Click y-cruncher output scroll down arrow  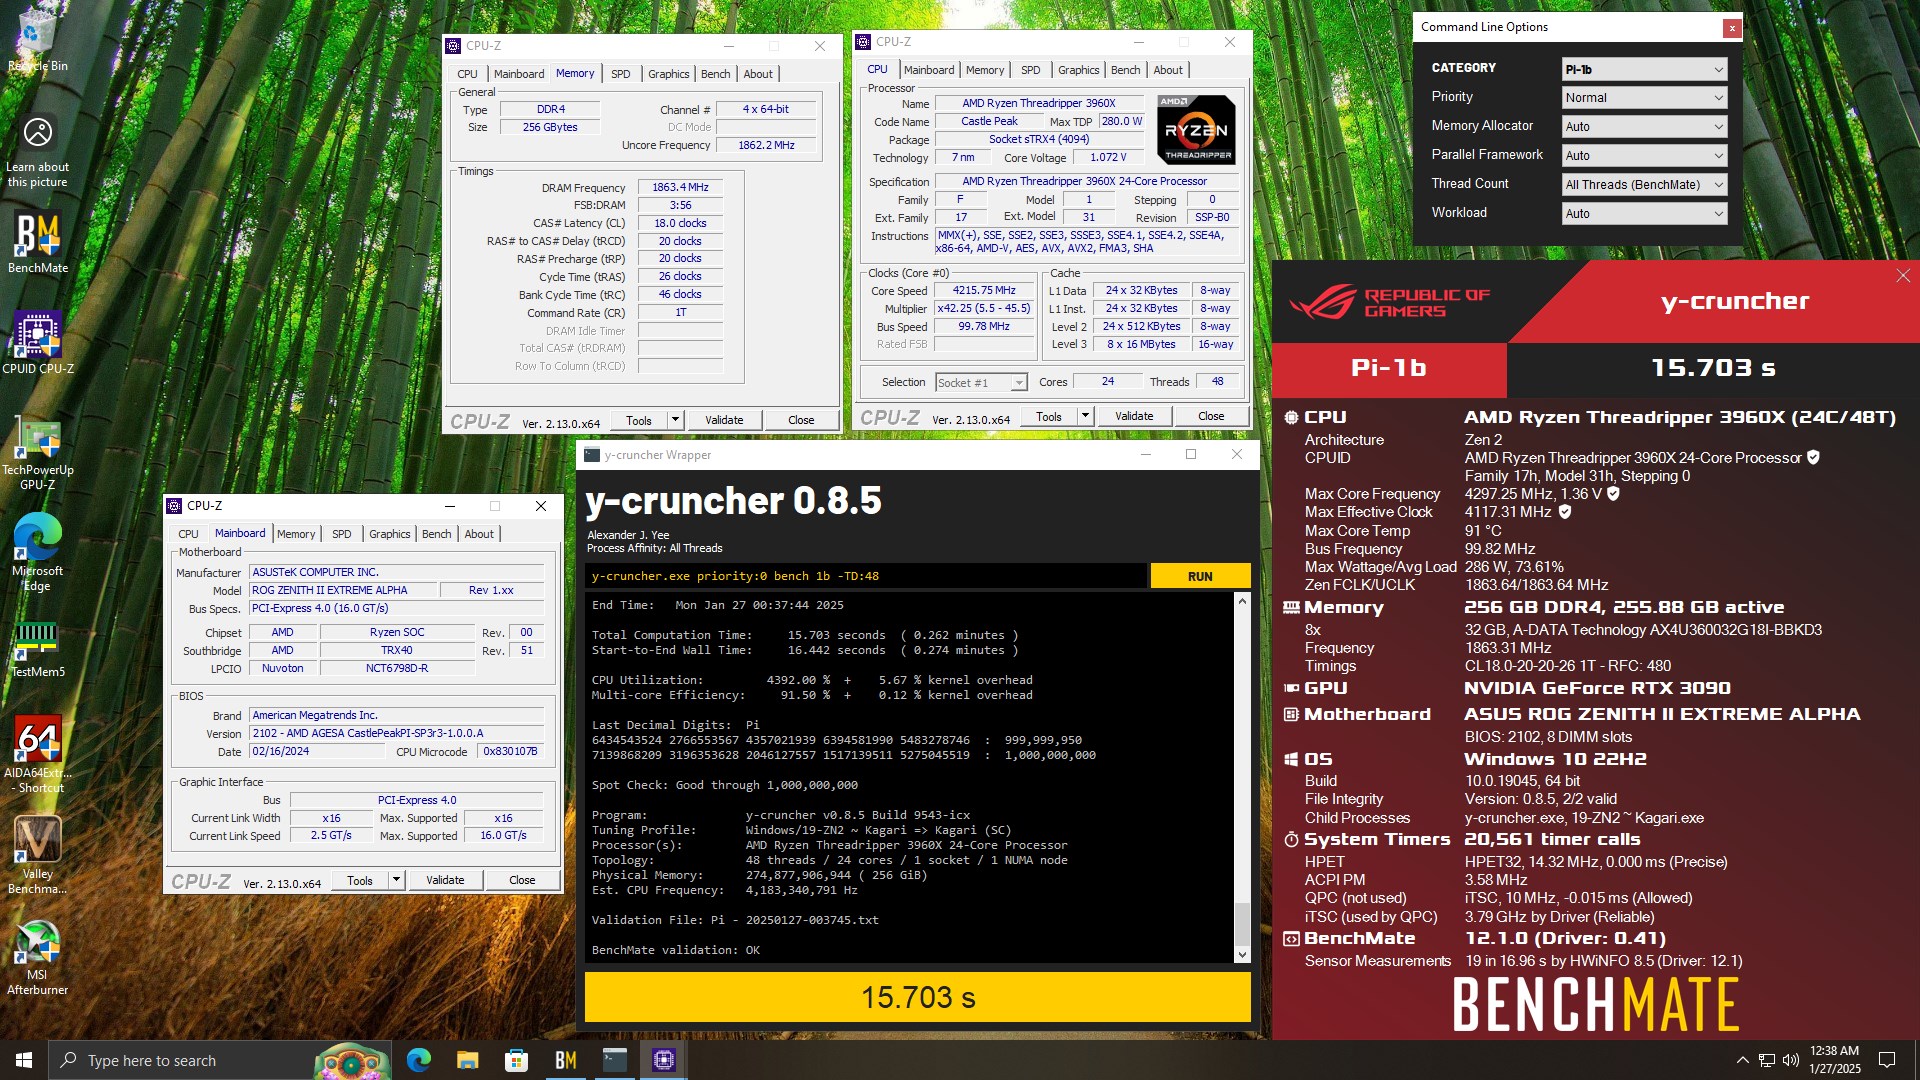1242,955
